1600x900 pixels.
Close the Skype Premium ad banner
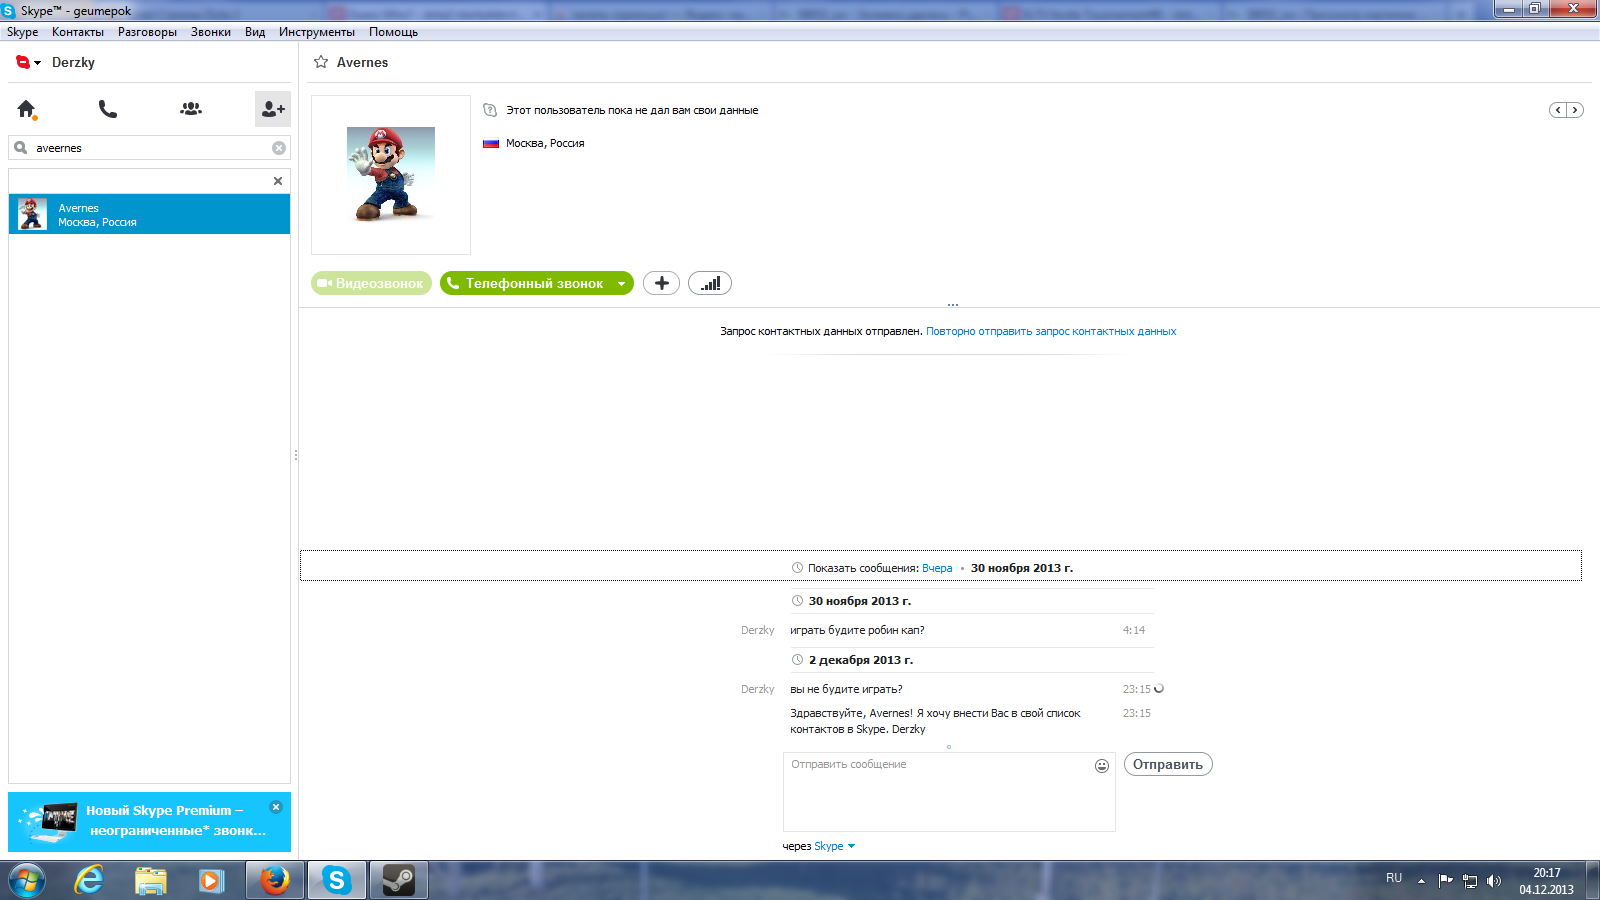pyautogui.click(x=276, y=807)
